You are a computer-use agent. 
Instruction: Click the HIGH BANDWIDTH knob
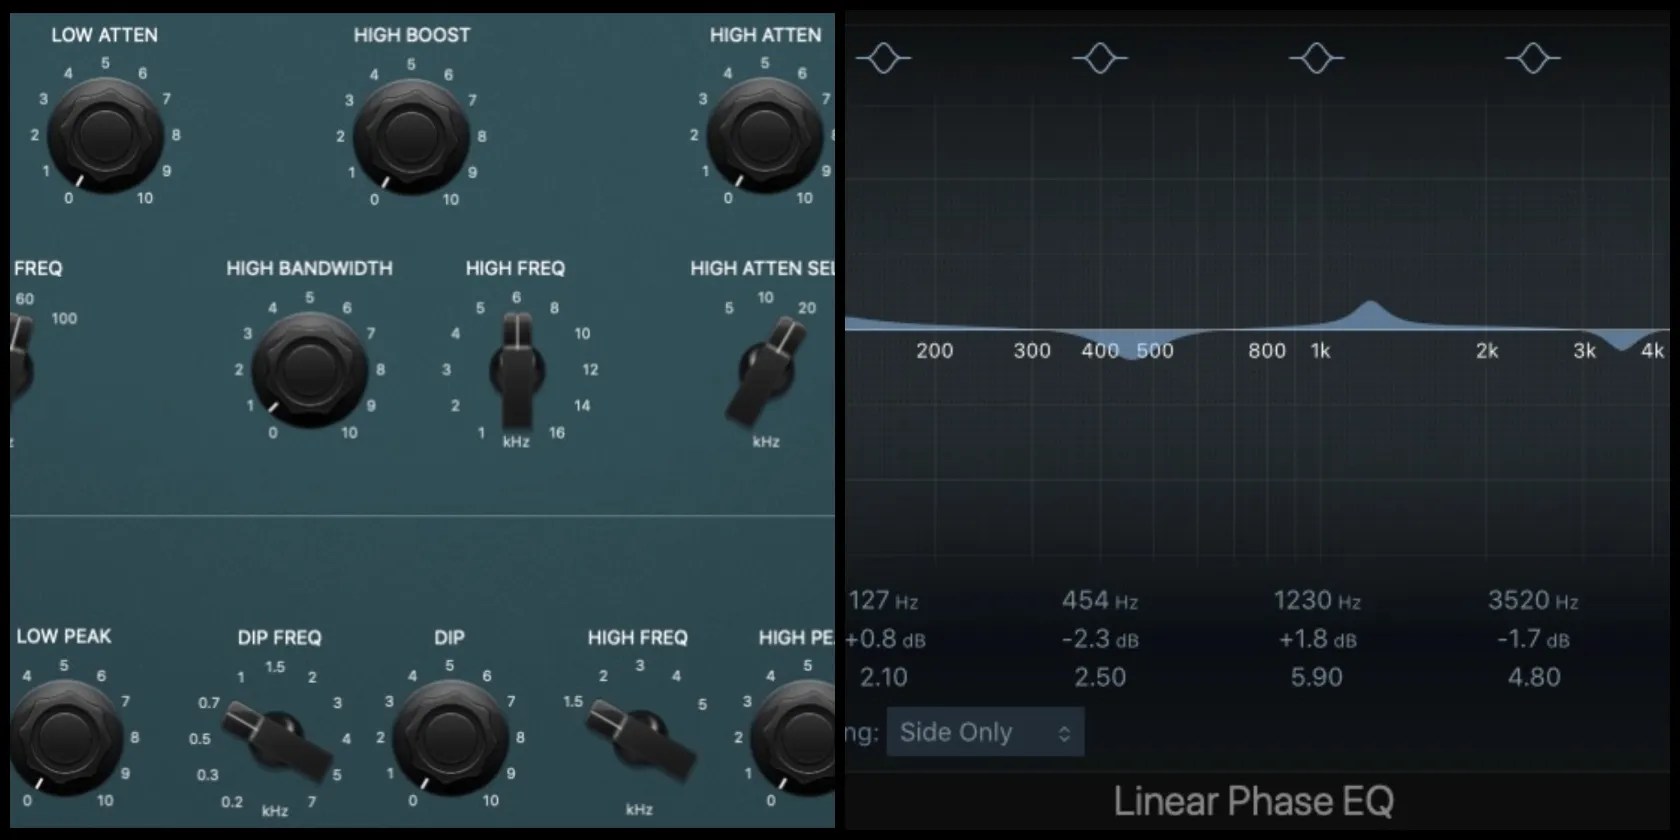[x=310, y=370]
